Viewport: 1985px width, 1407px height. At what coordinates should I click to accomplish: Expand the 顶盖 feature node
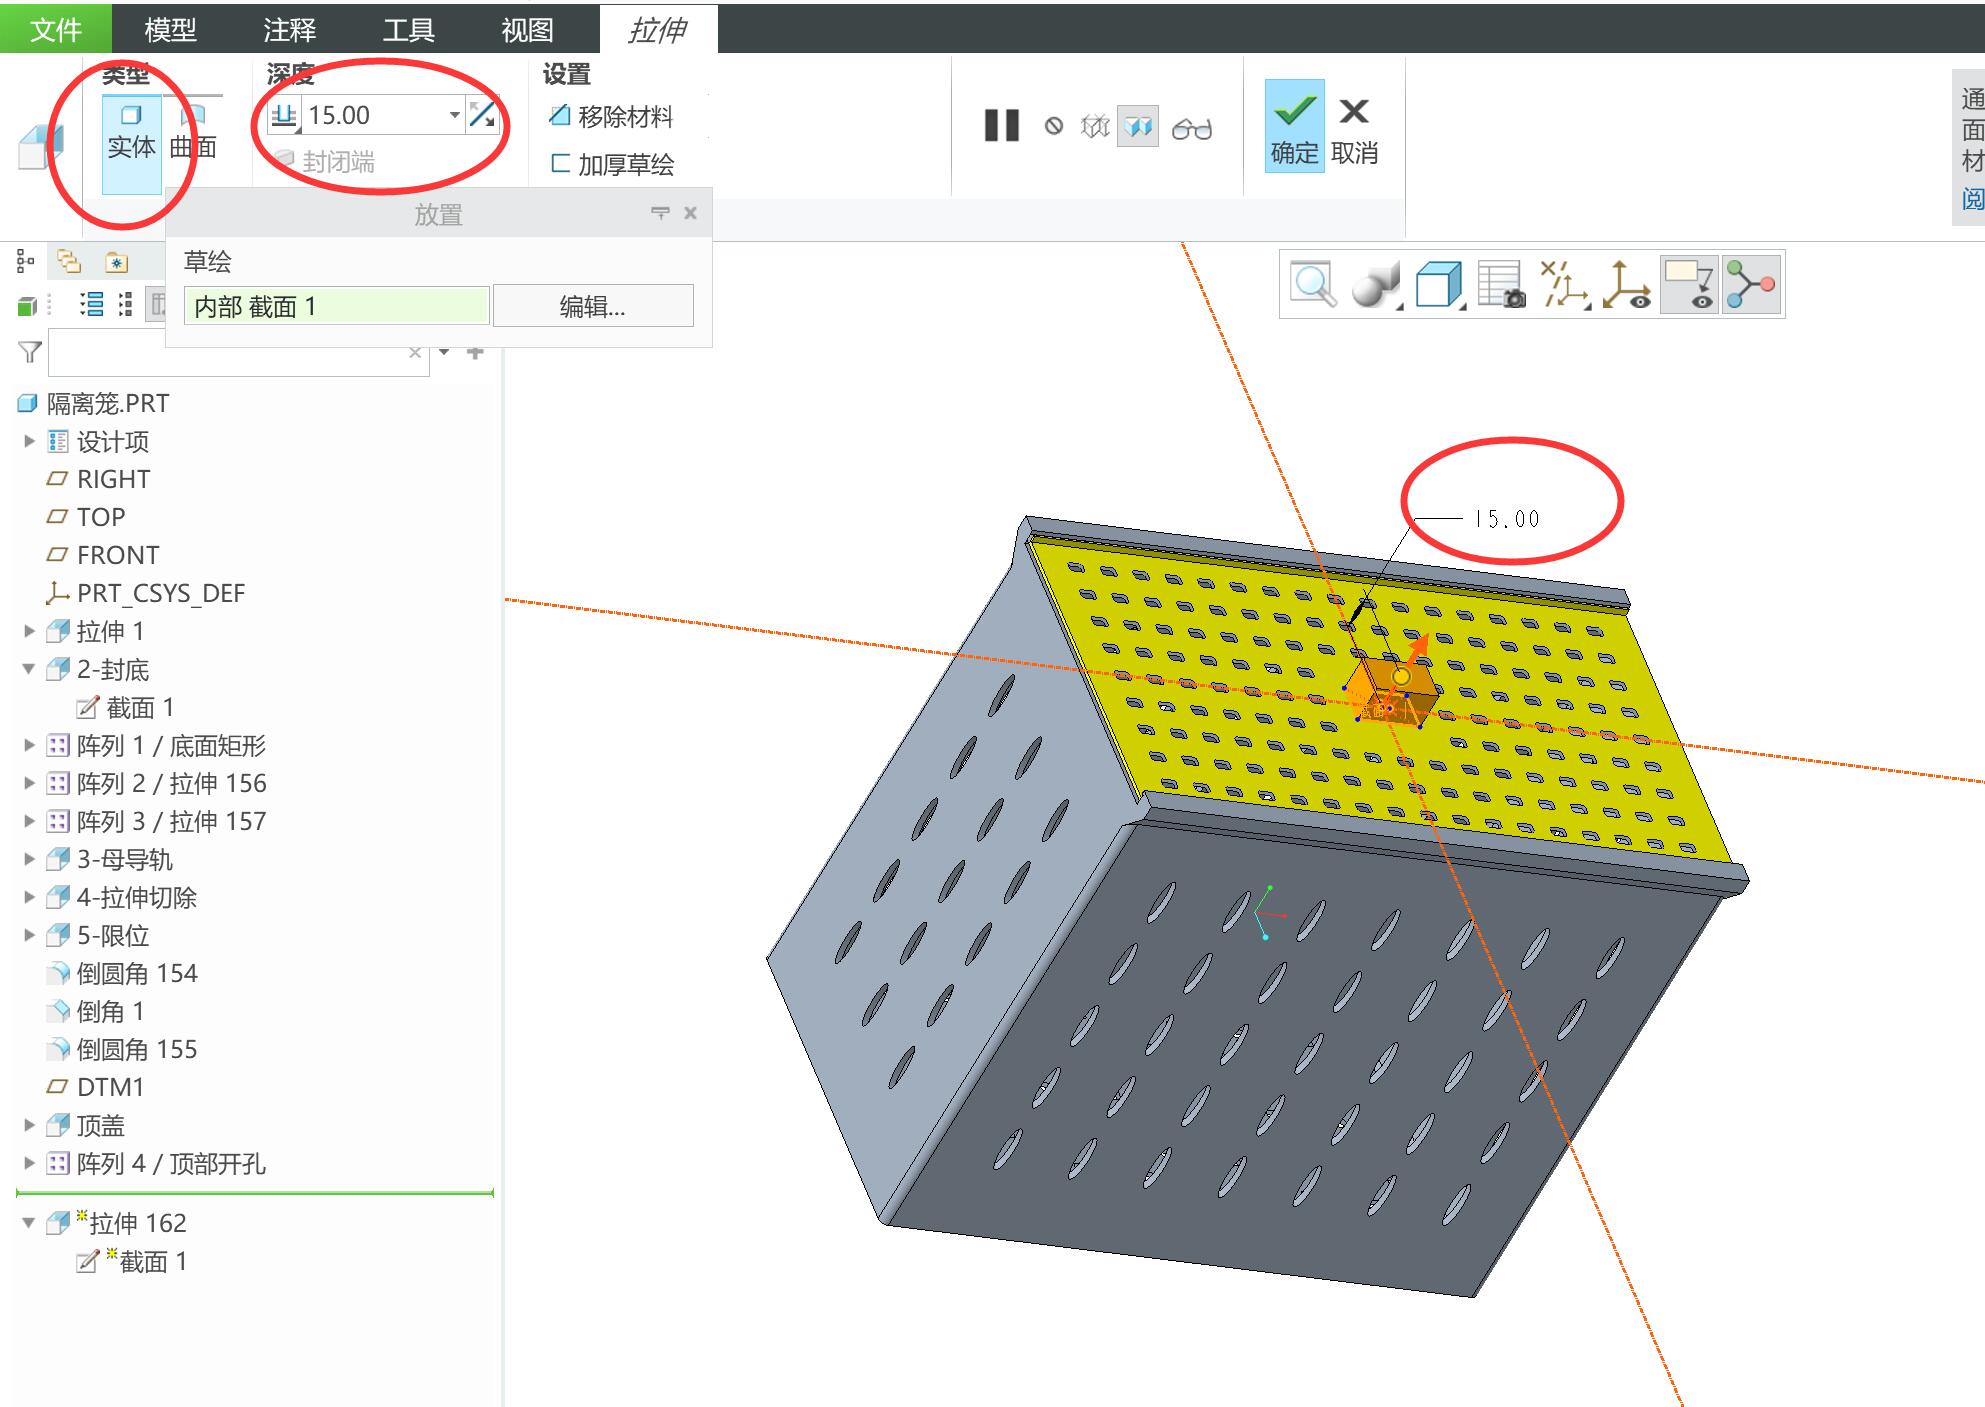pos(29,1125)
